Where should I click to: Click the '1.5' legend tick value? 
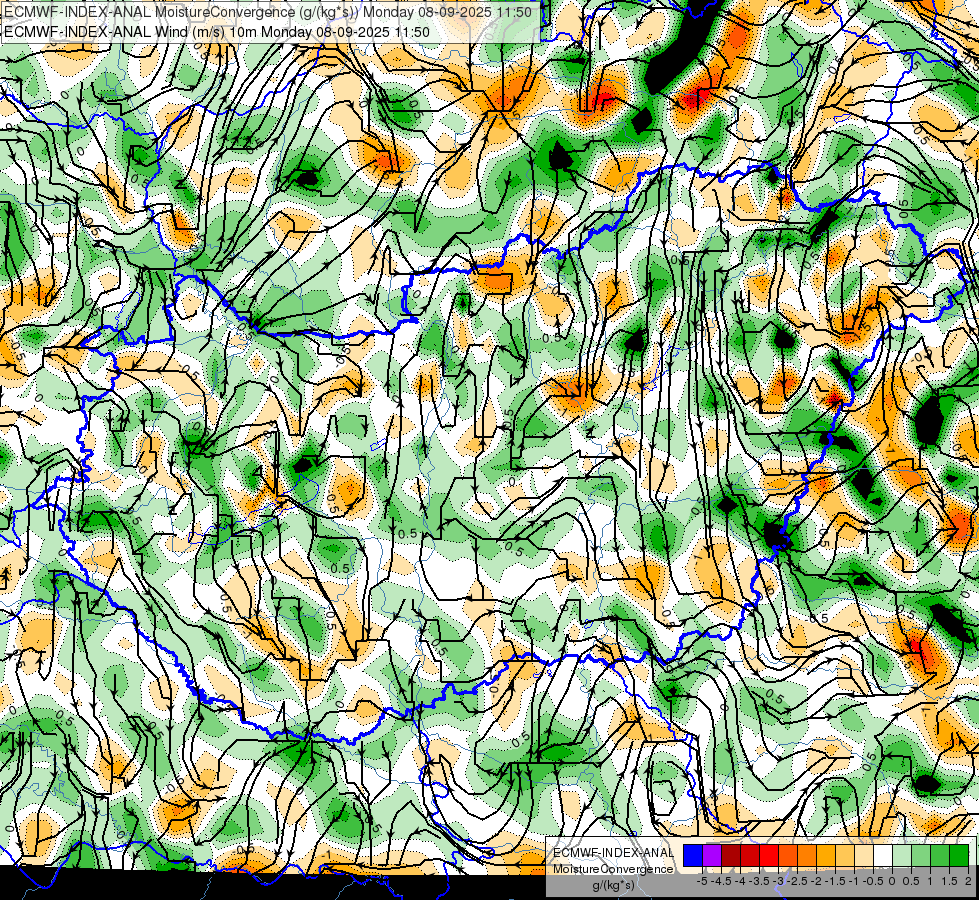pos(948,881)
